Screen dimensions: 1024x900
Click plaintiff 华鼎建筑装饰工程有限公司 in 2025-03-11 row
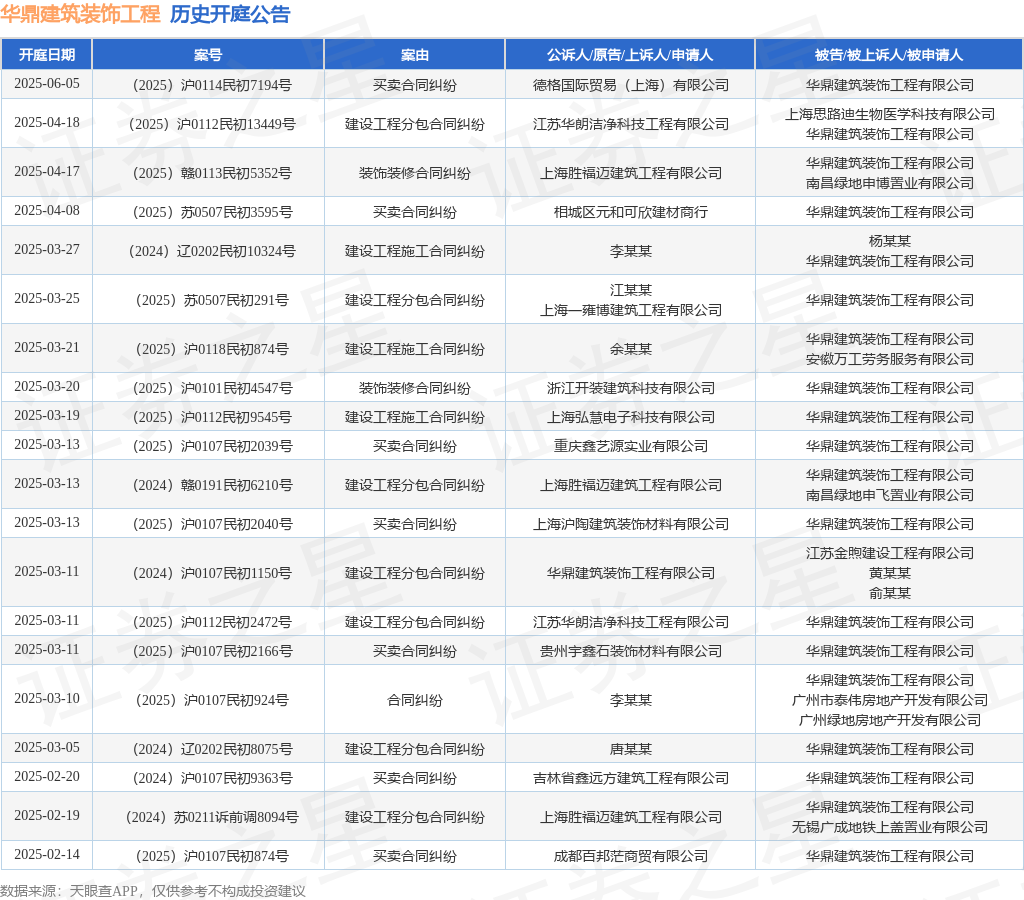coord(631,573)
